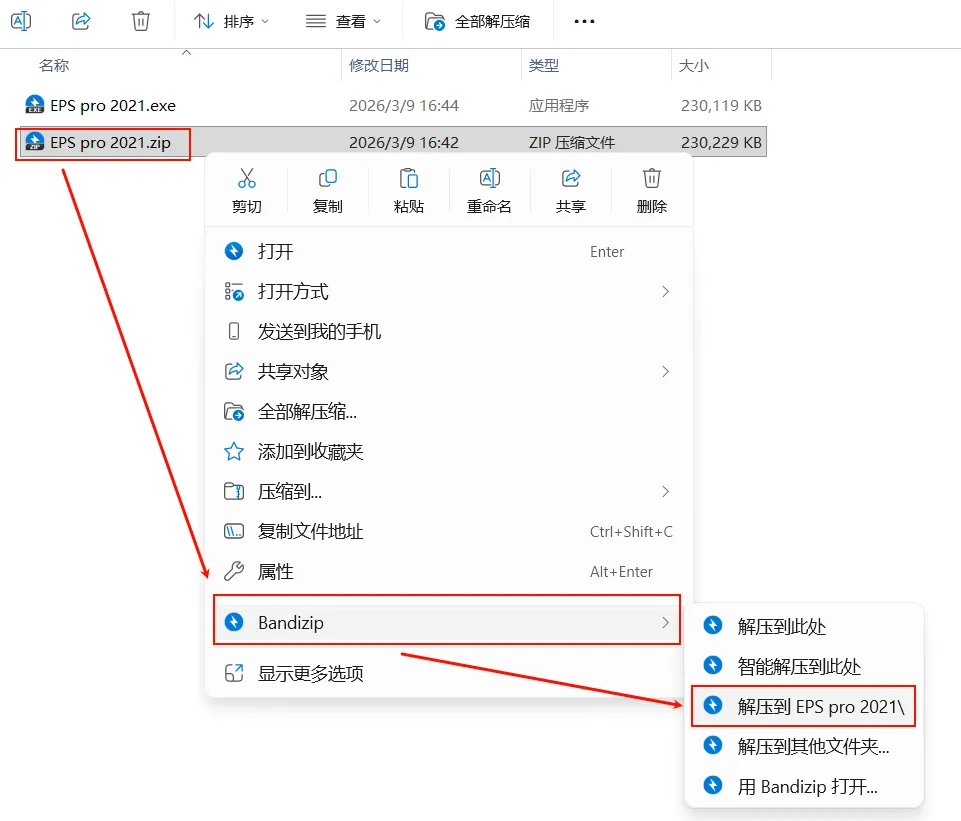
Task: Select 解压到 EPS pro 2021\ option
Action: (x=803, y=706)
